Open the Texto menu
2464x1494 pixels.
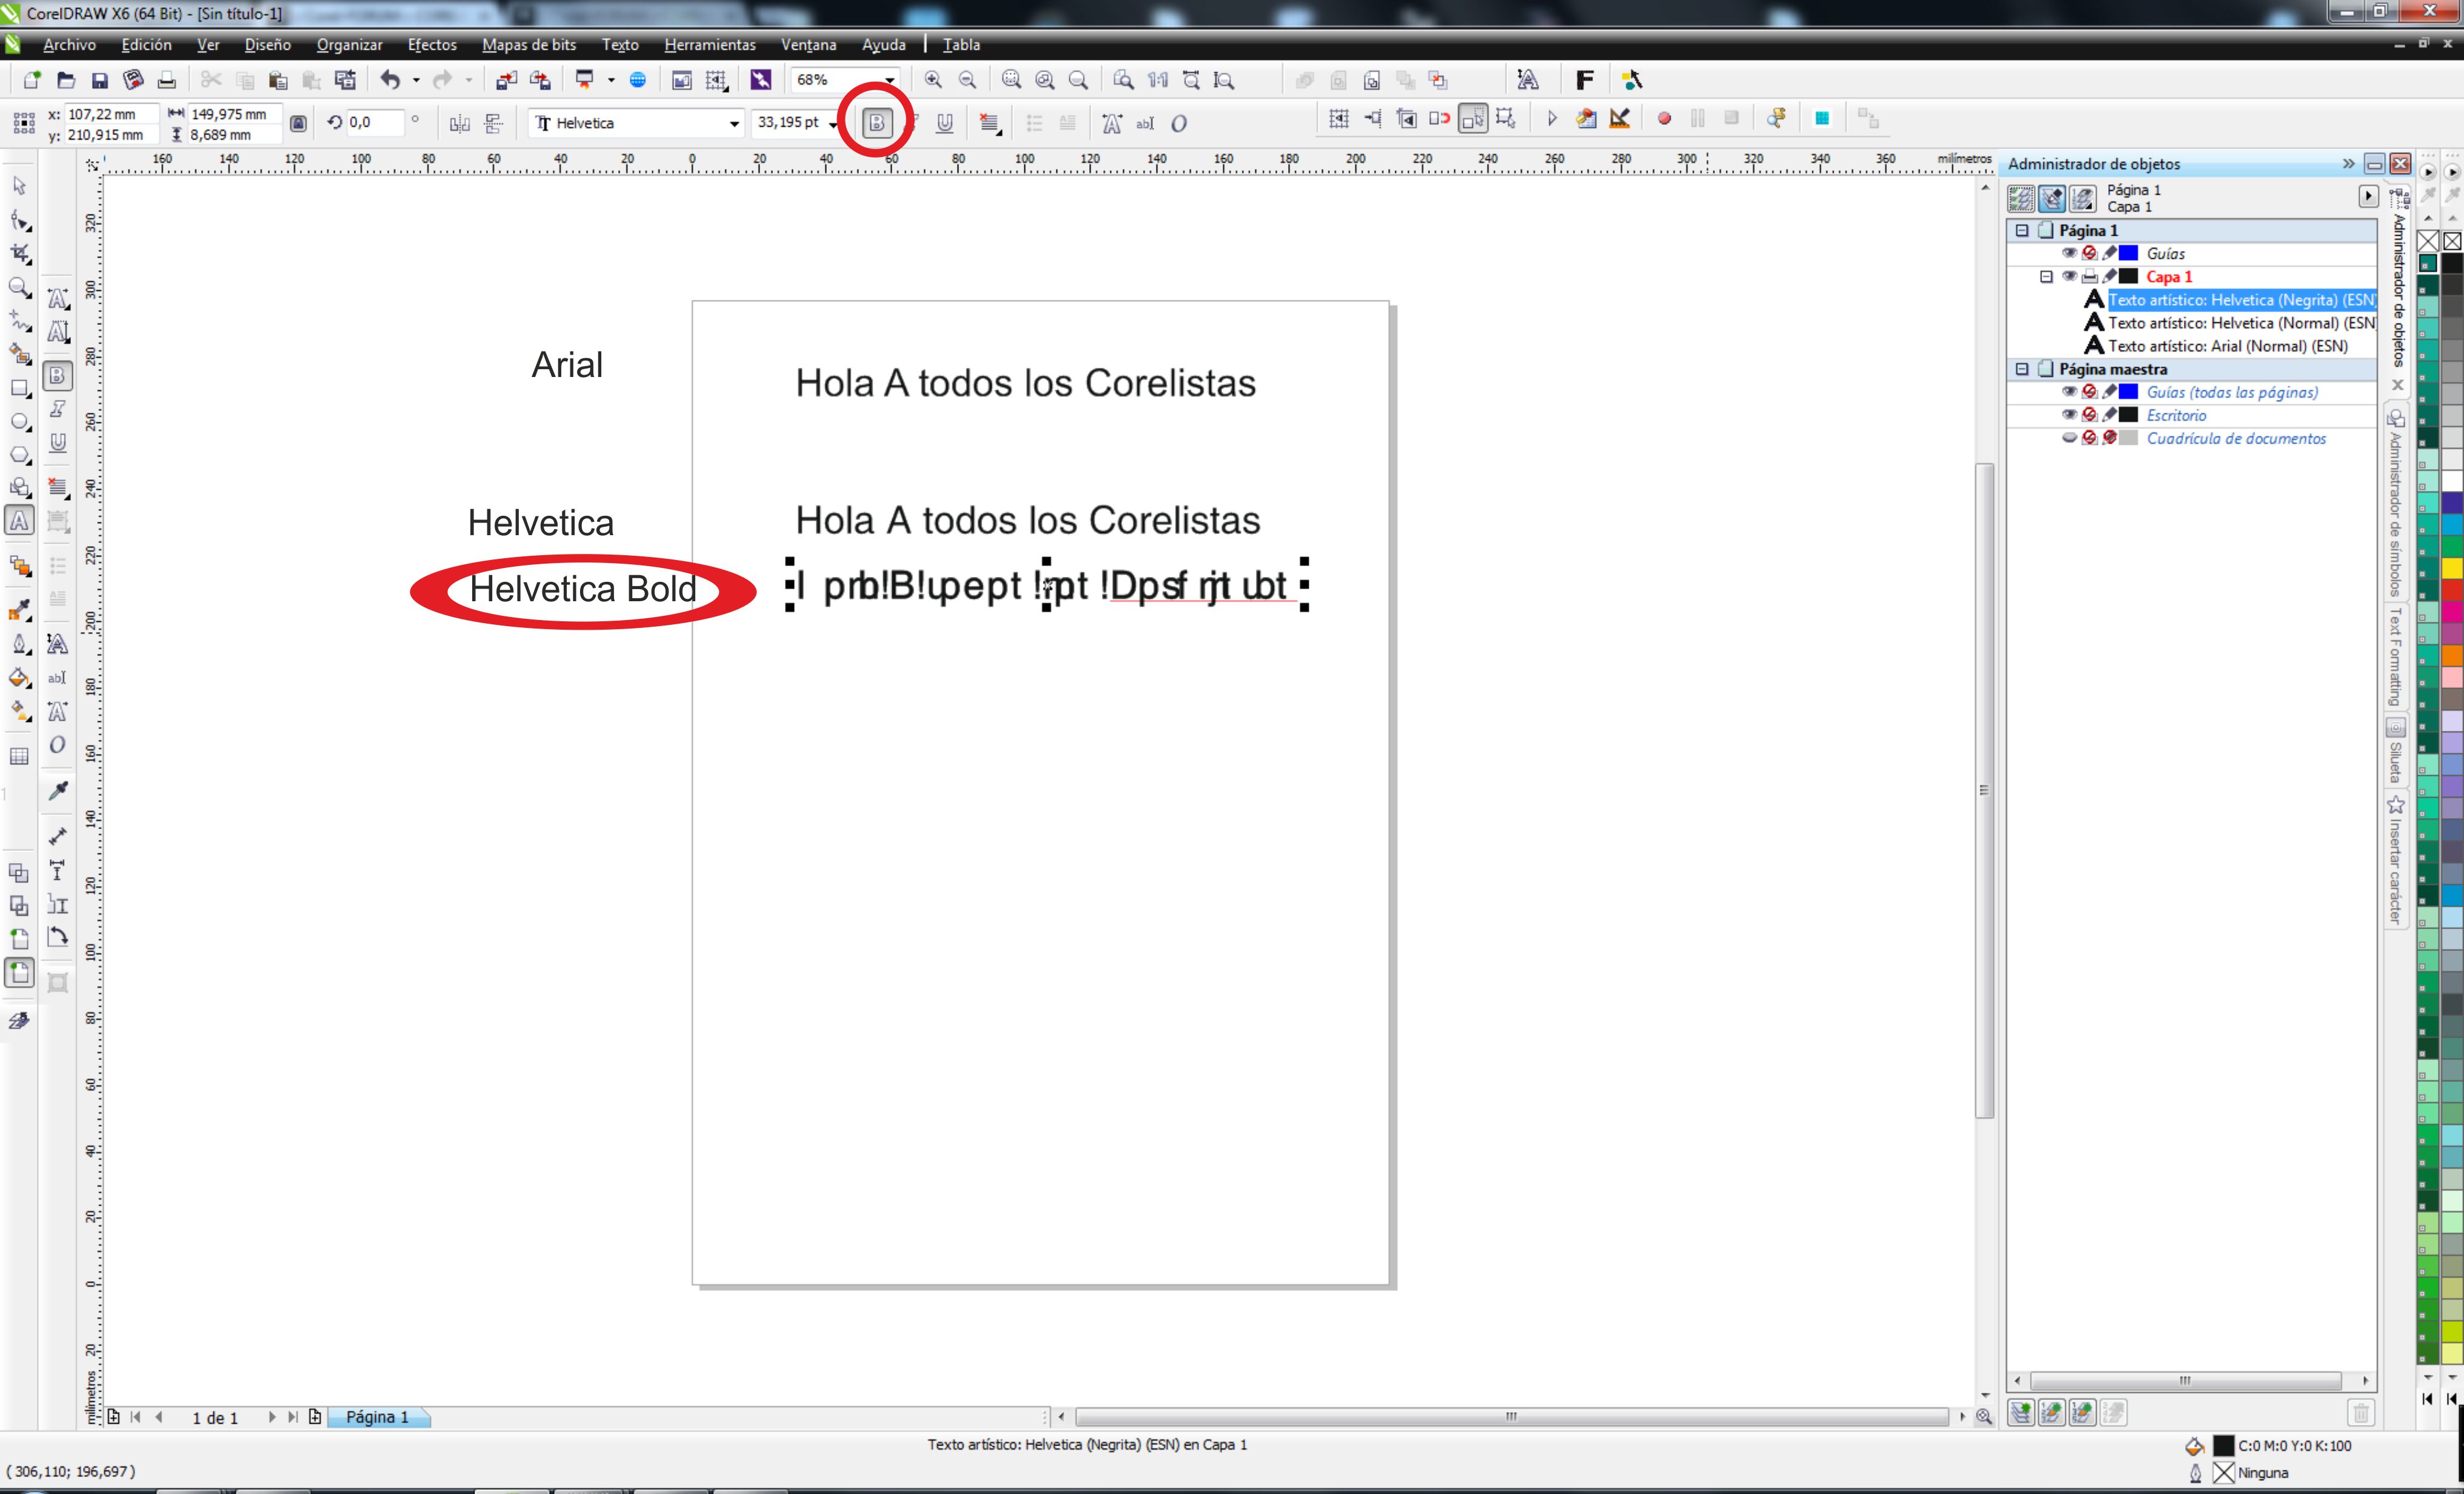(620, 45)
